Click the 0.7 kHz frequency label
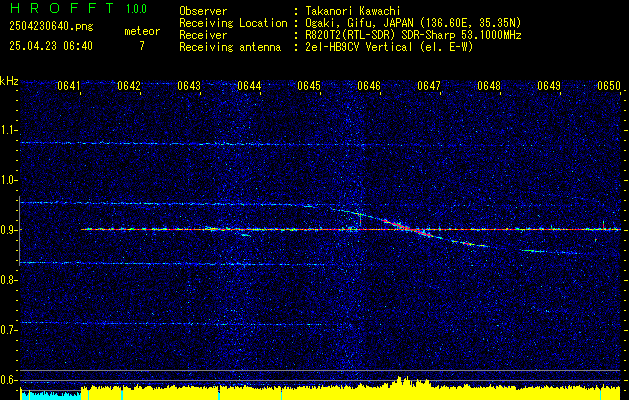This screenshot has width=629, height=400. point(9,330)
